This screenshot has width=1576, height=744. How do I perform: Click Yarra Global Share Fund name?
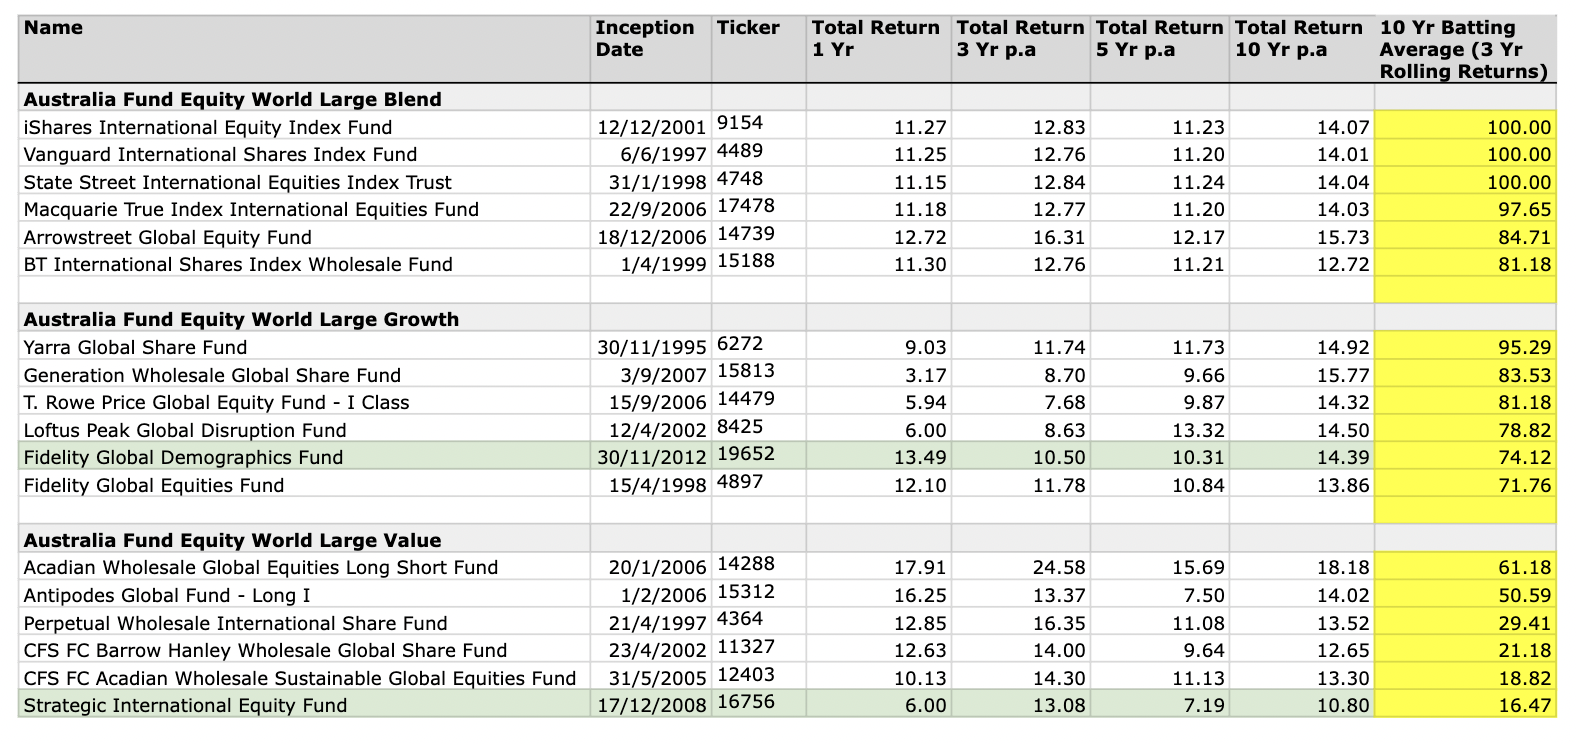pos(135,347)
